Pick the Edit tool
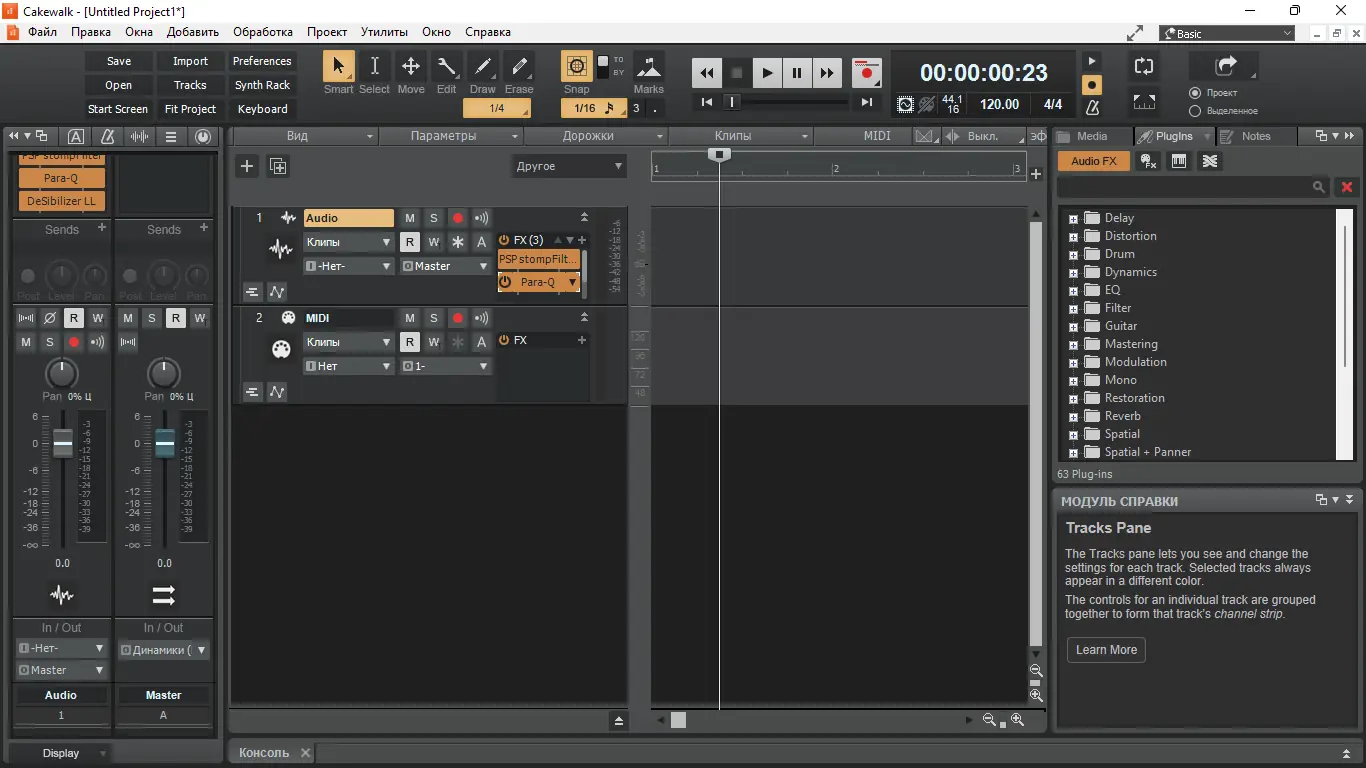The width and height of the screenshot is (1366, 768). (x=446, y=67)
